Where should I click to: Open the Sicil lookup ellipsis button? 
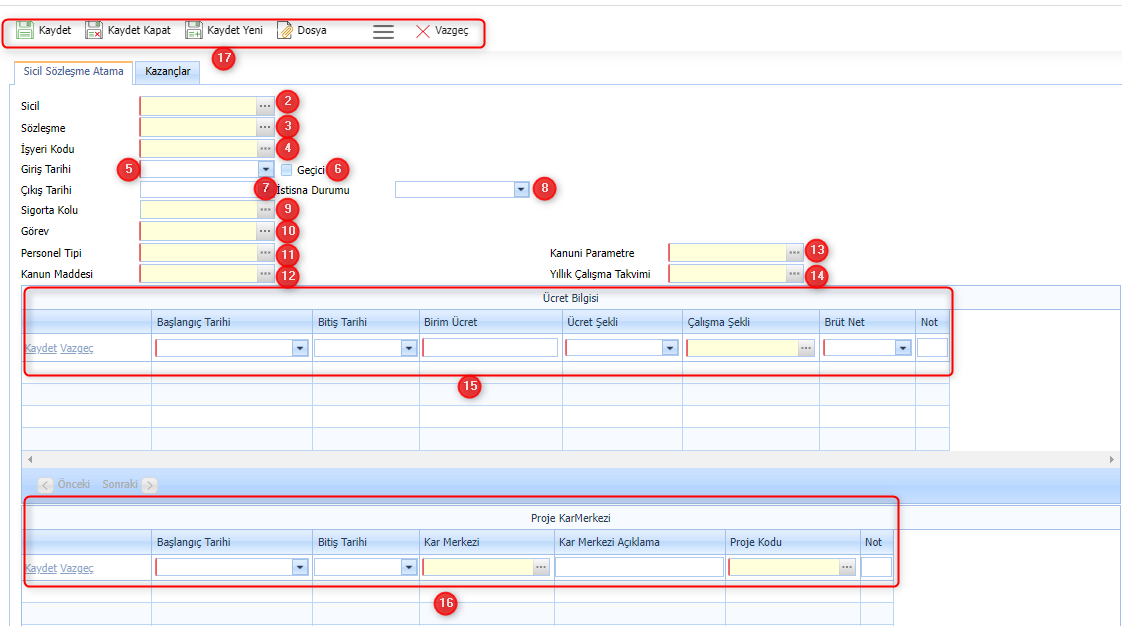pos(265,106)
